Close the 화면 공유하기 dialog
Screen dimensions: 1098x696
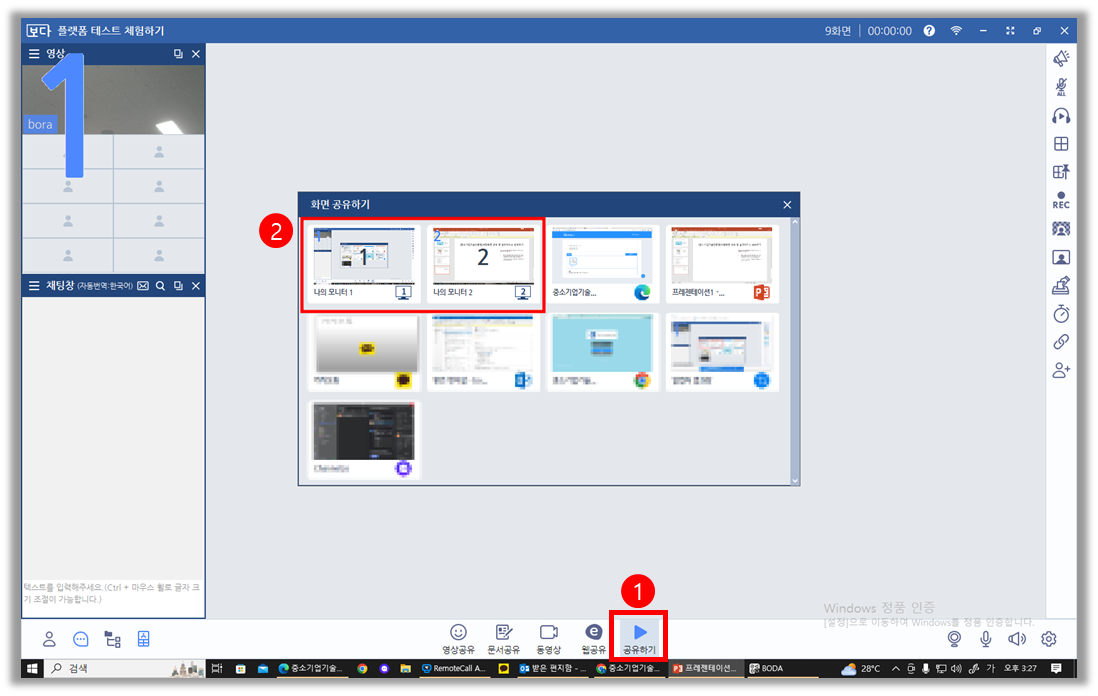[x=787, y=204]
